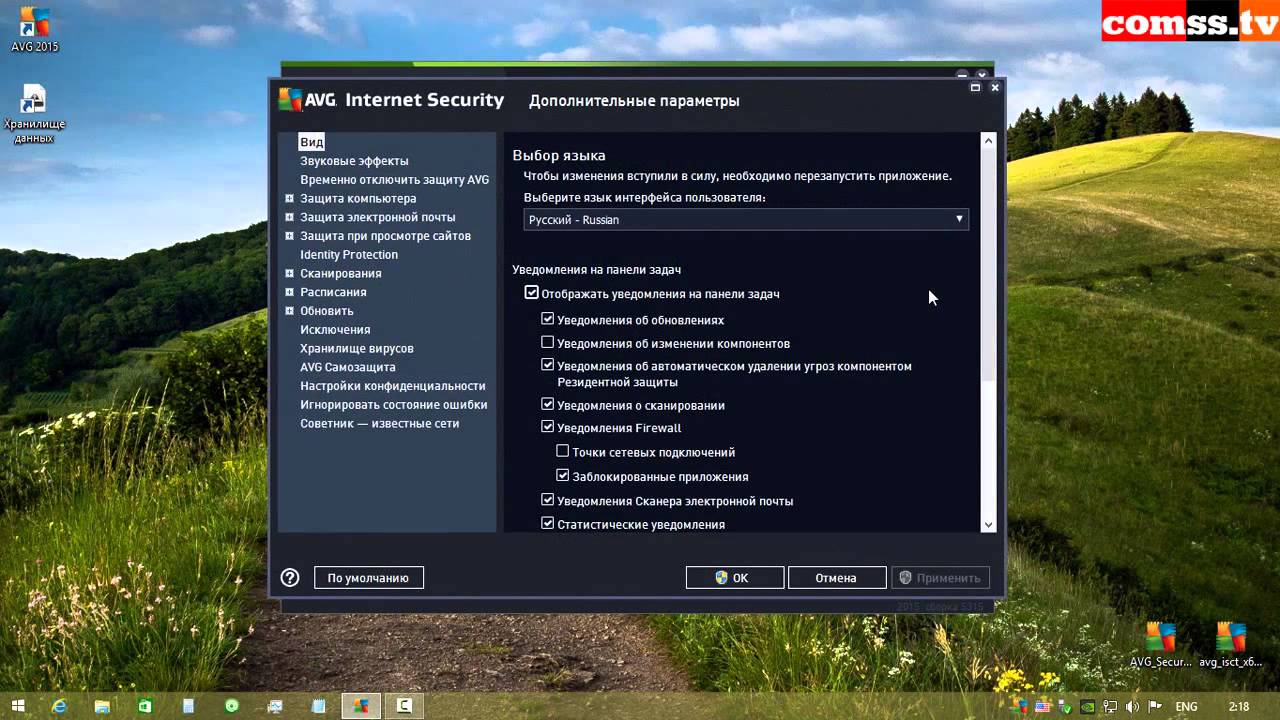Switch to the AVG taskbar window

(x=361, y=706)
